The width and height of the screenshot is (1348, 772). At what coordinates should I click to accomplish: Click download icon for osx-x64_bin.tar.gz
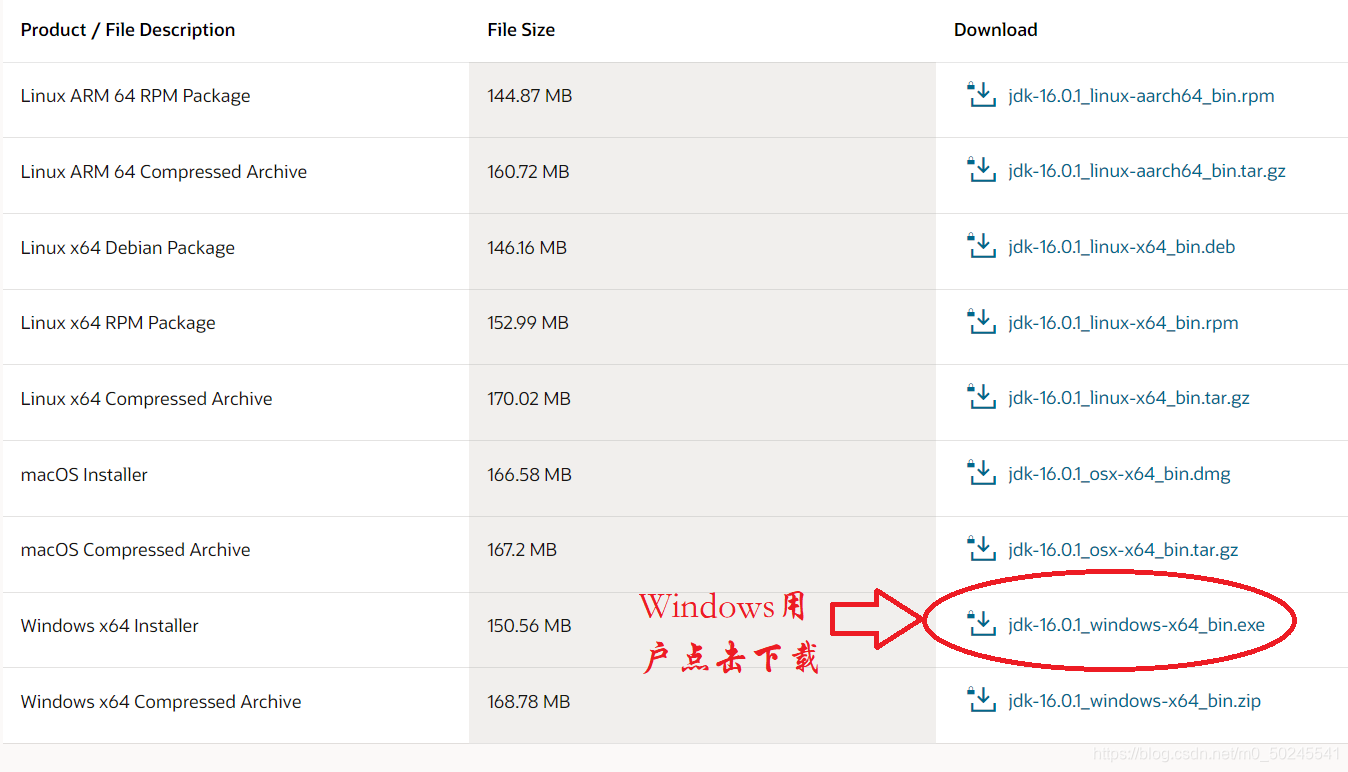coord(982,549)
